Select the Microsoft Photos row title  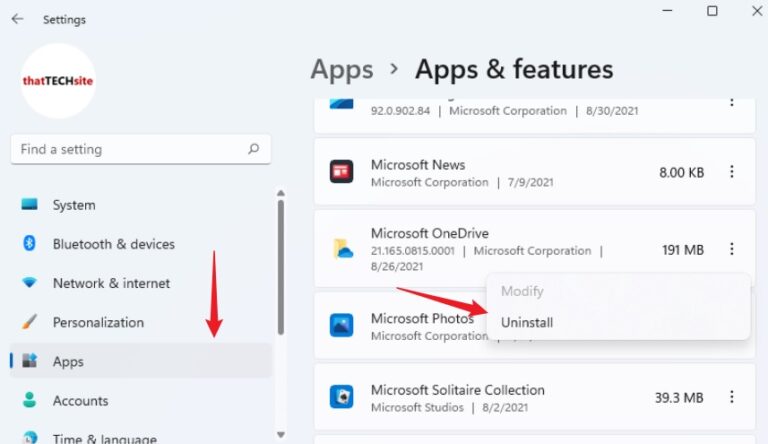(422, 319)
